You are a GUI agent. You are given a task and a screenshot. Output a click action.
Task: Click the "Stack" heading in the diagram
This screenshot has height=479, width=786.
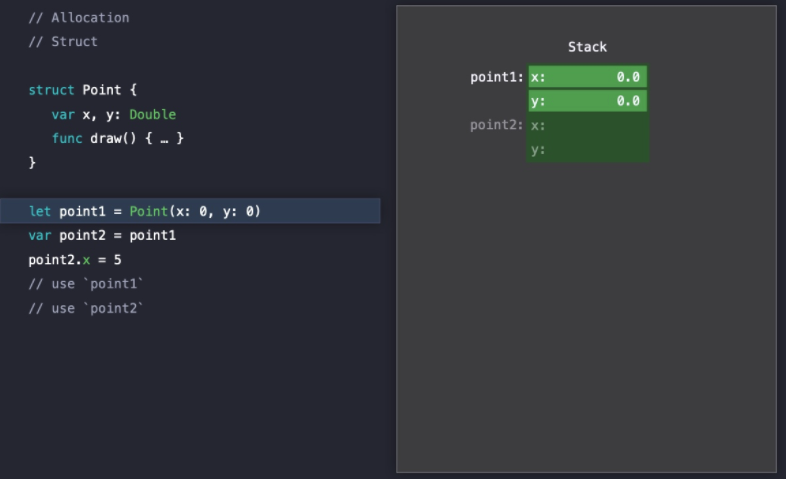point(587,47)
